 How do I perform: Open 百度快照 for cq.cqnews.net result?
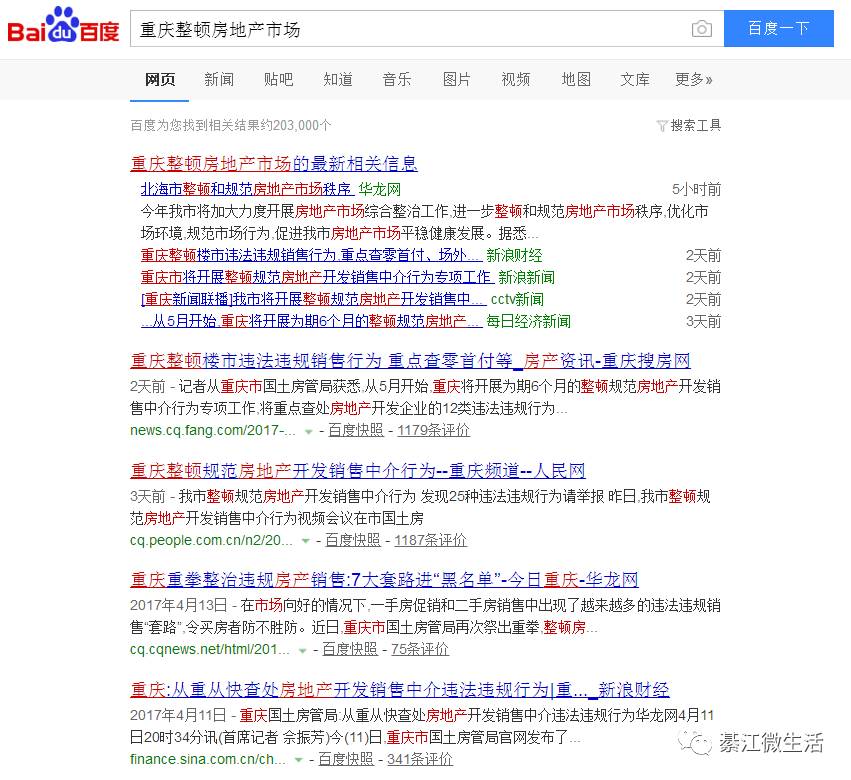350,649
